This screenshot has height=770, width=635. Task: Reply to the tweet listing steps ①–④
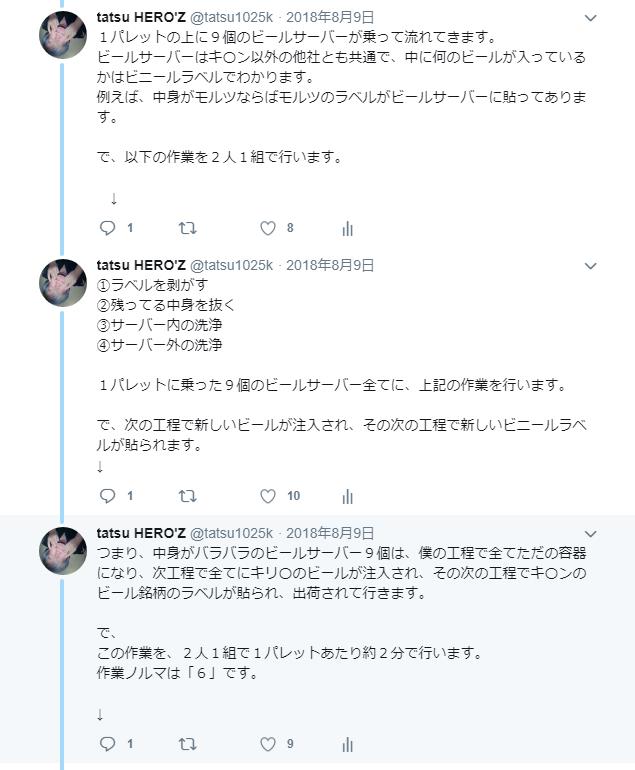(109, 495)
